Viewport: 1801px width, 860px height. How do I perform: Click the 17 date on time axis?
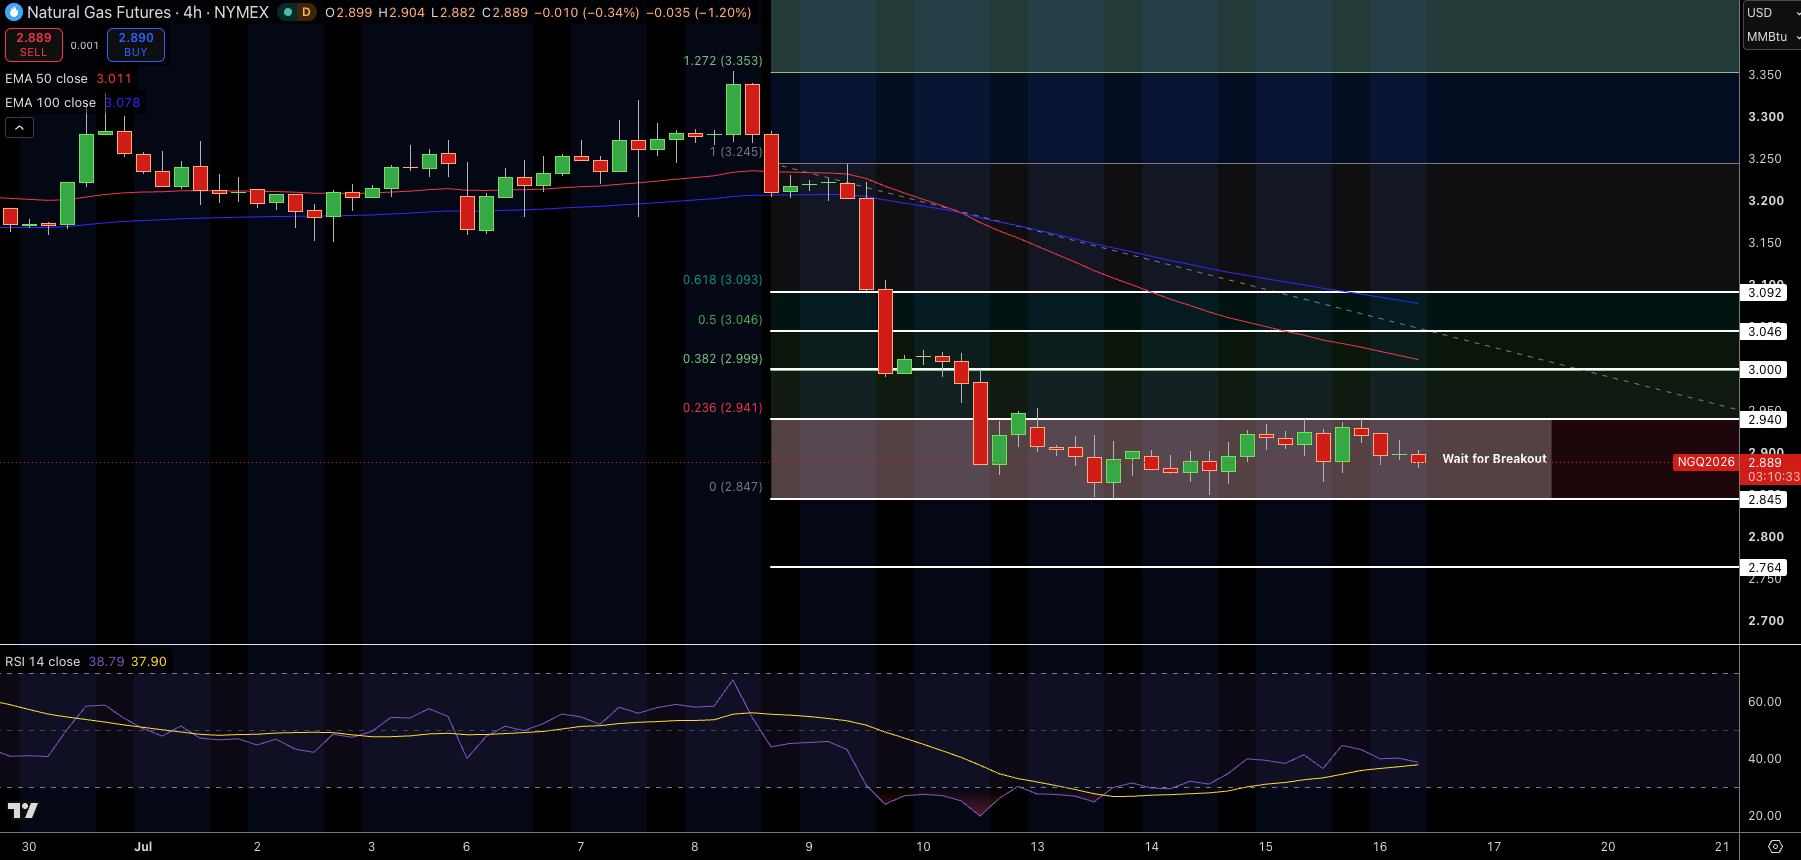point(1494,846)
